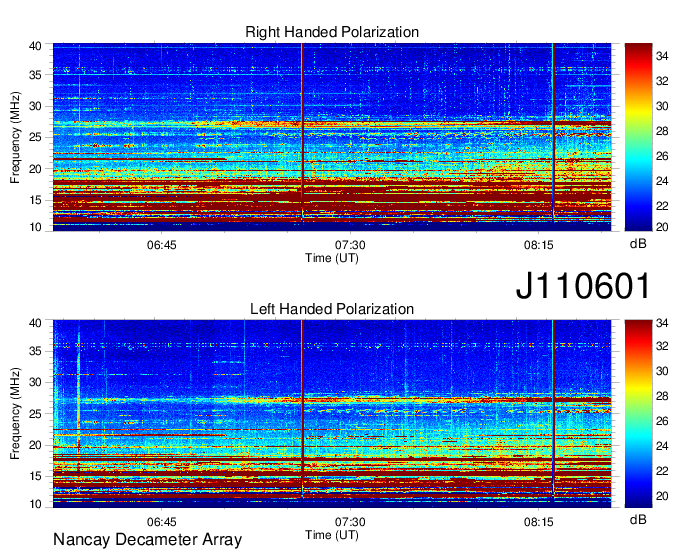The width and height of the screenshot is (680, 552).
Task: Click the 'Time (UT)' label under the top plot
Action: (332, 258)
